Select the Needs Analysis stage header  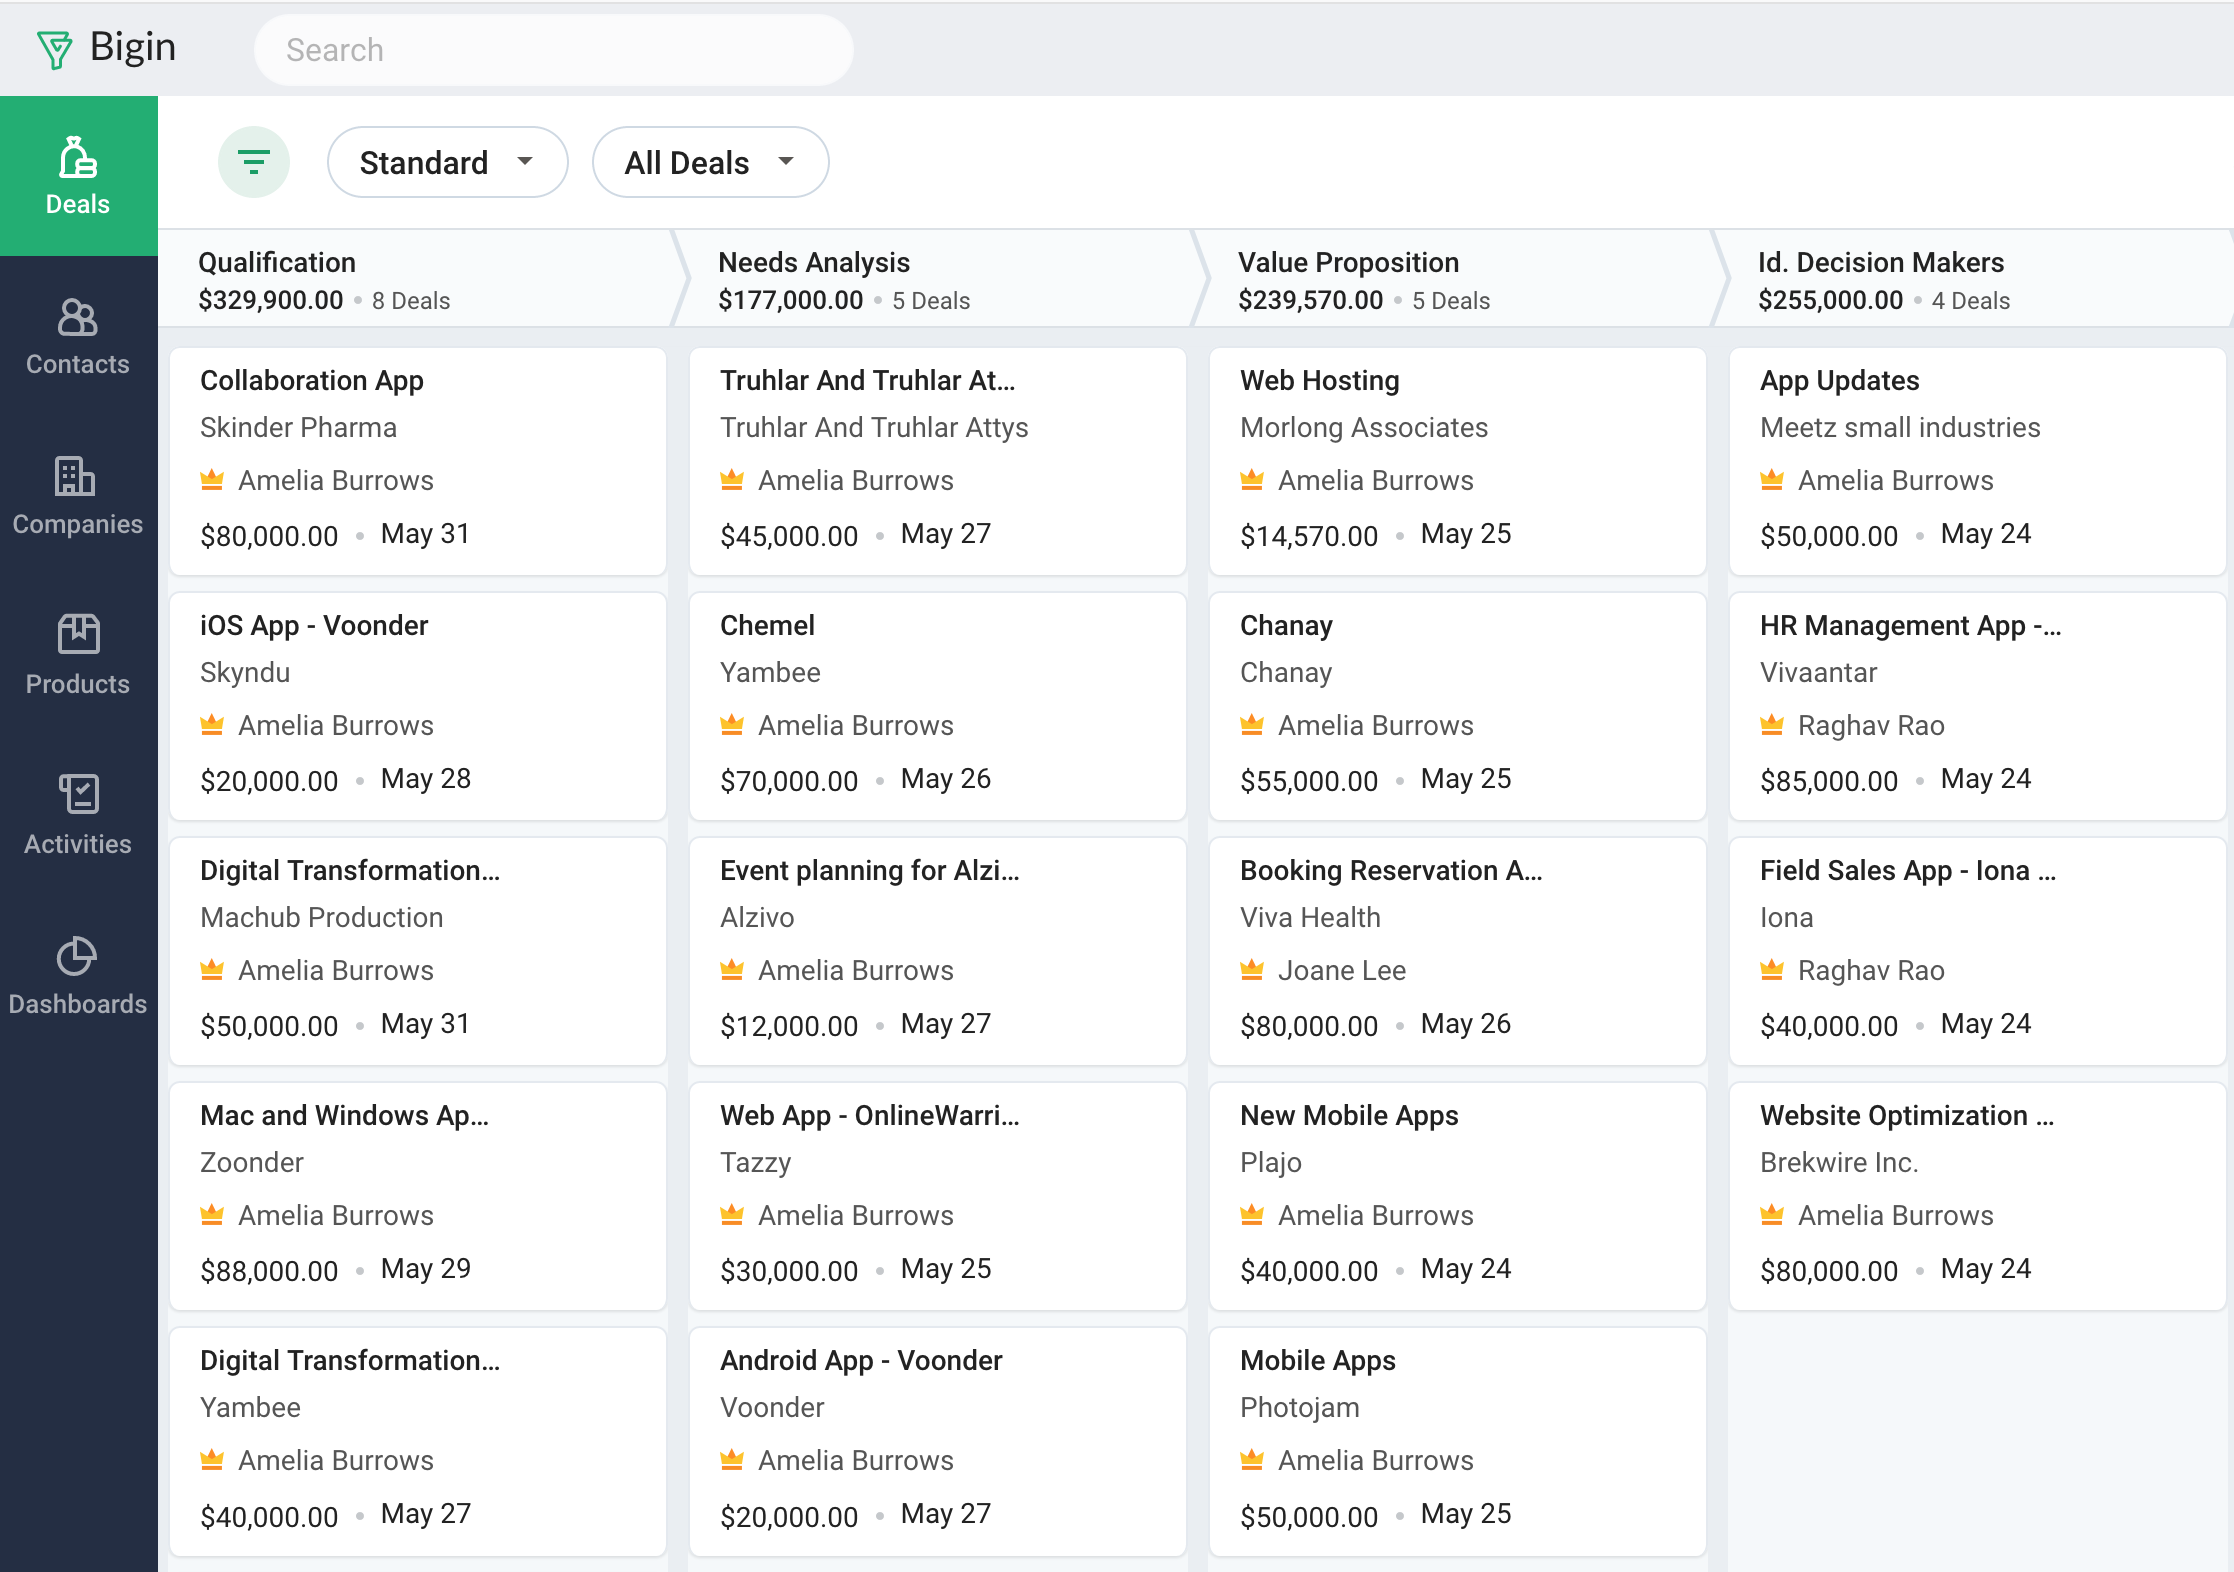tap(814, 262)
